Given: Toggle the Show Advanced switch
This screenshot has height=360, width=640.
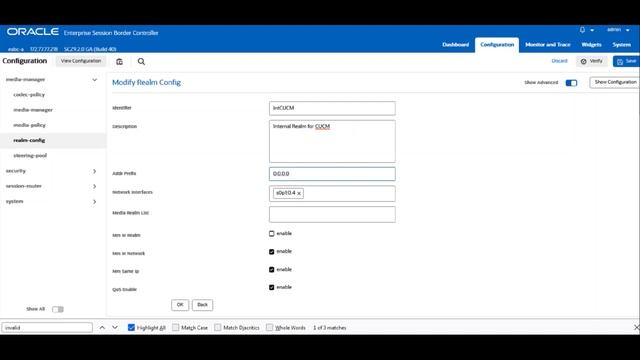Looking at the screenshot, I should click(x=571, y=83).
